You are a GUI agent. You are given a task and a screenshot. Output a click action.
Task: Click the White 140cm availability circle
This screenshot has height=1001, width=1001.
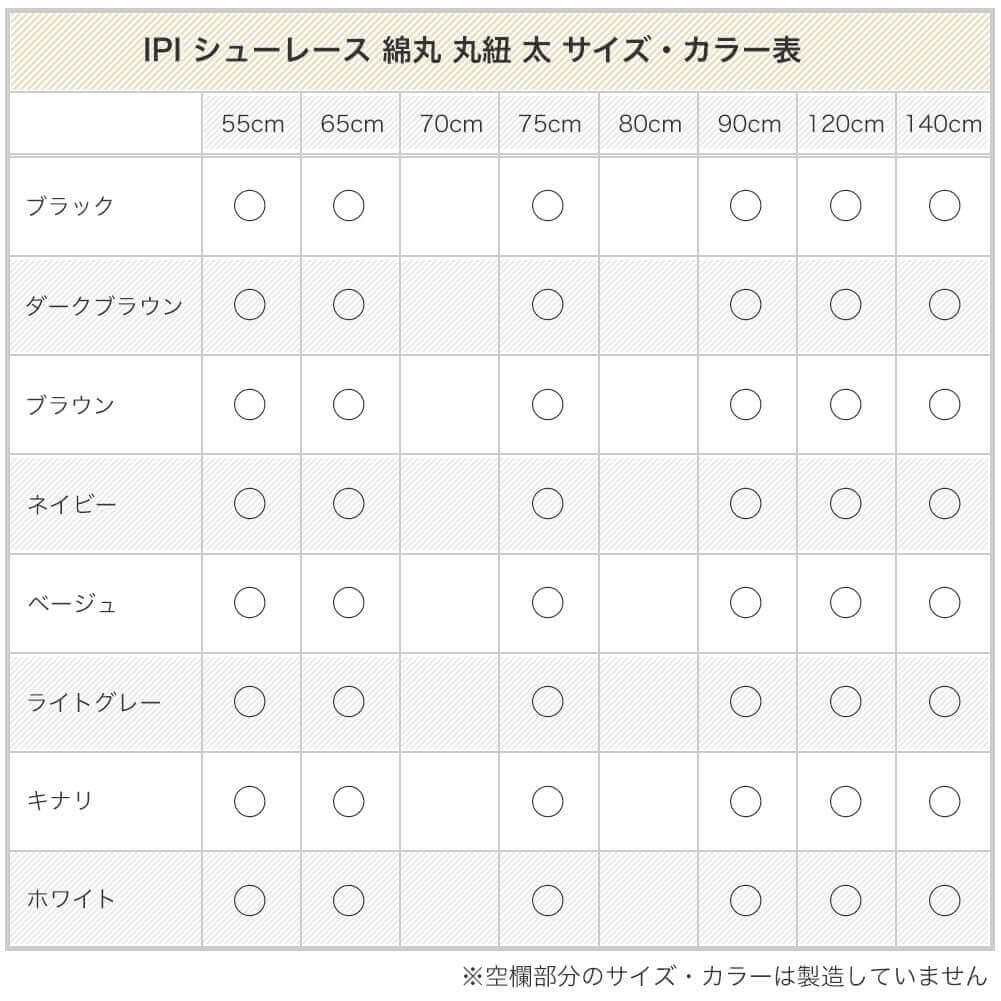(944, 900)
